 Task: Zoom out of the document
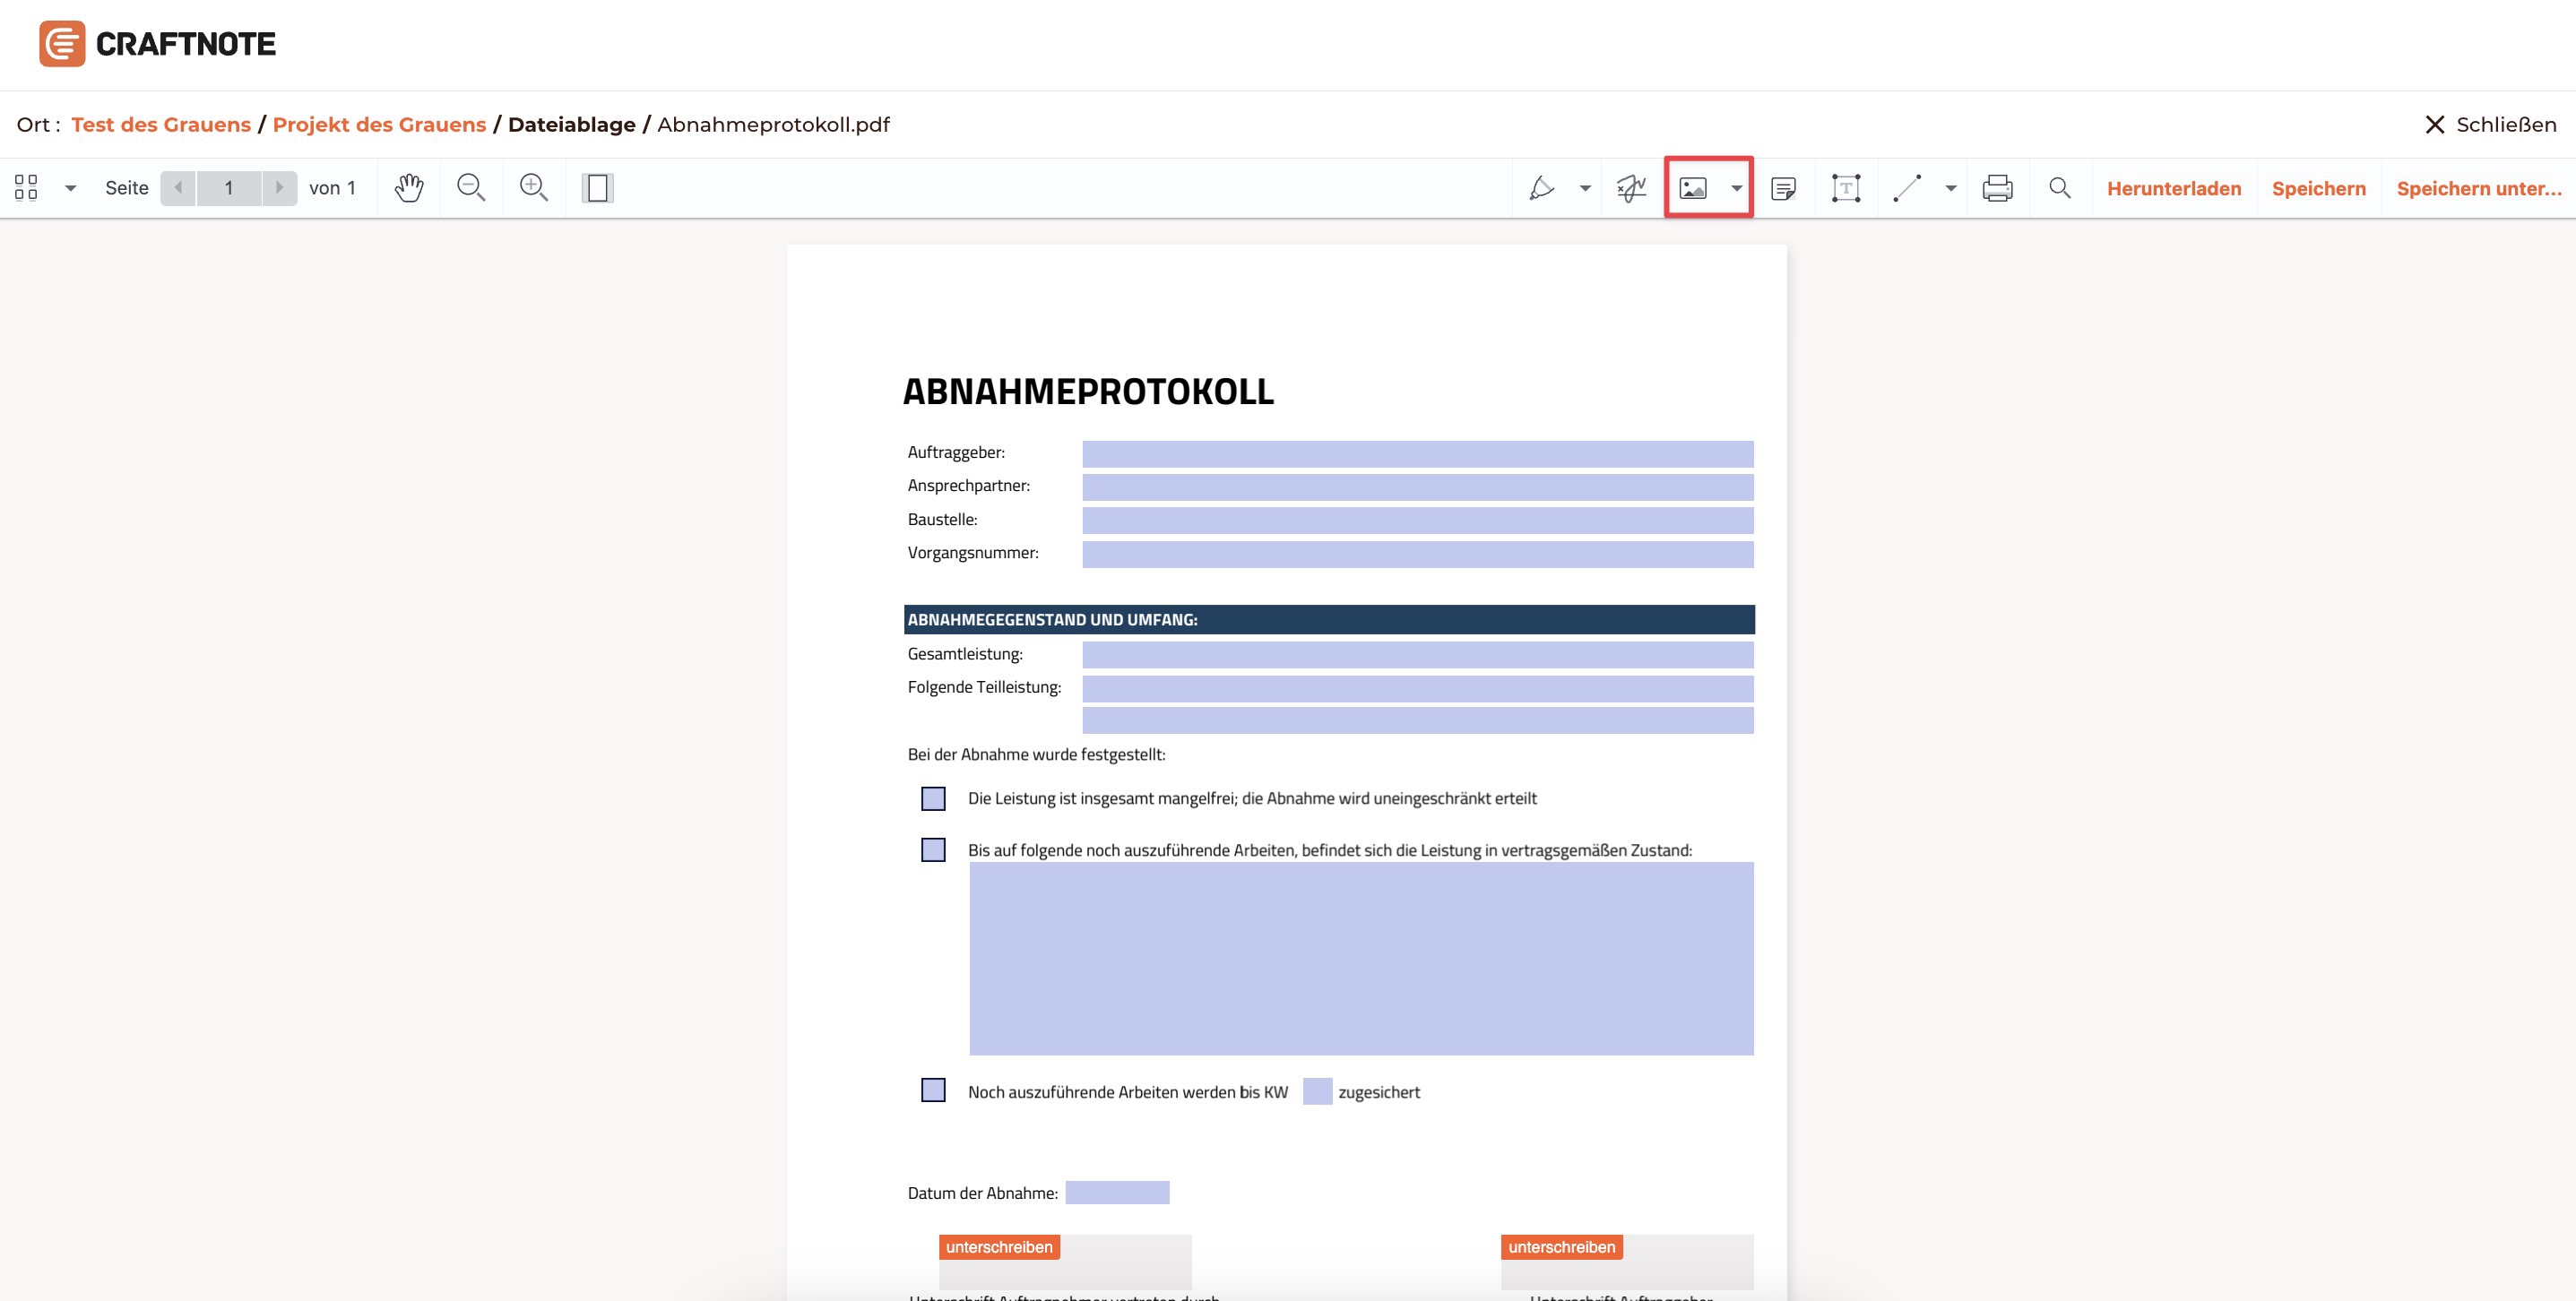(471, 188)
